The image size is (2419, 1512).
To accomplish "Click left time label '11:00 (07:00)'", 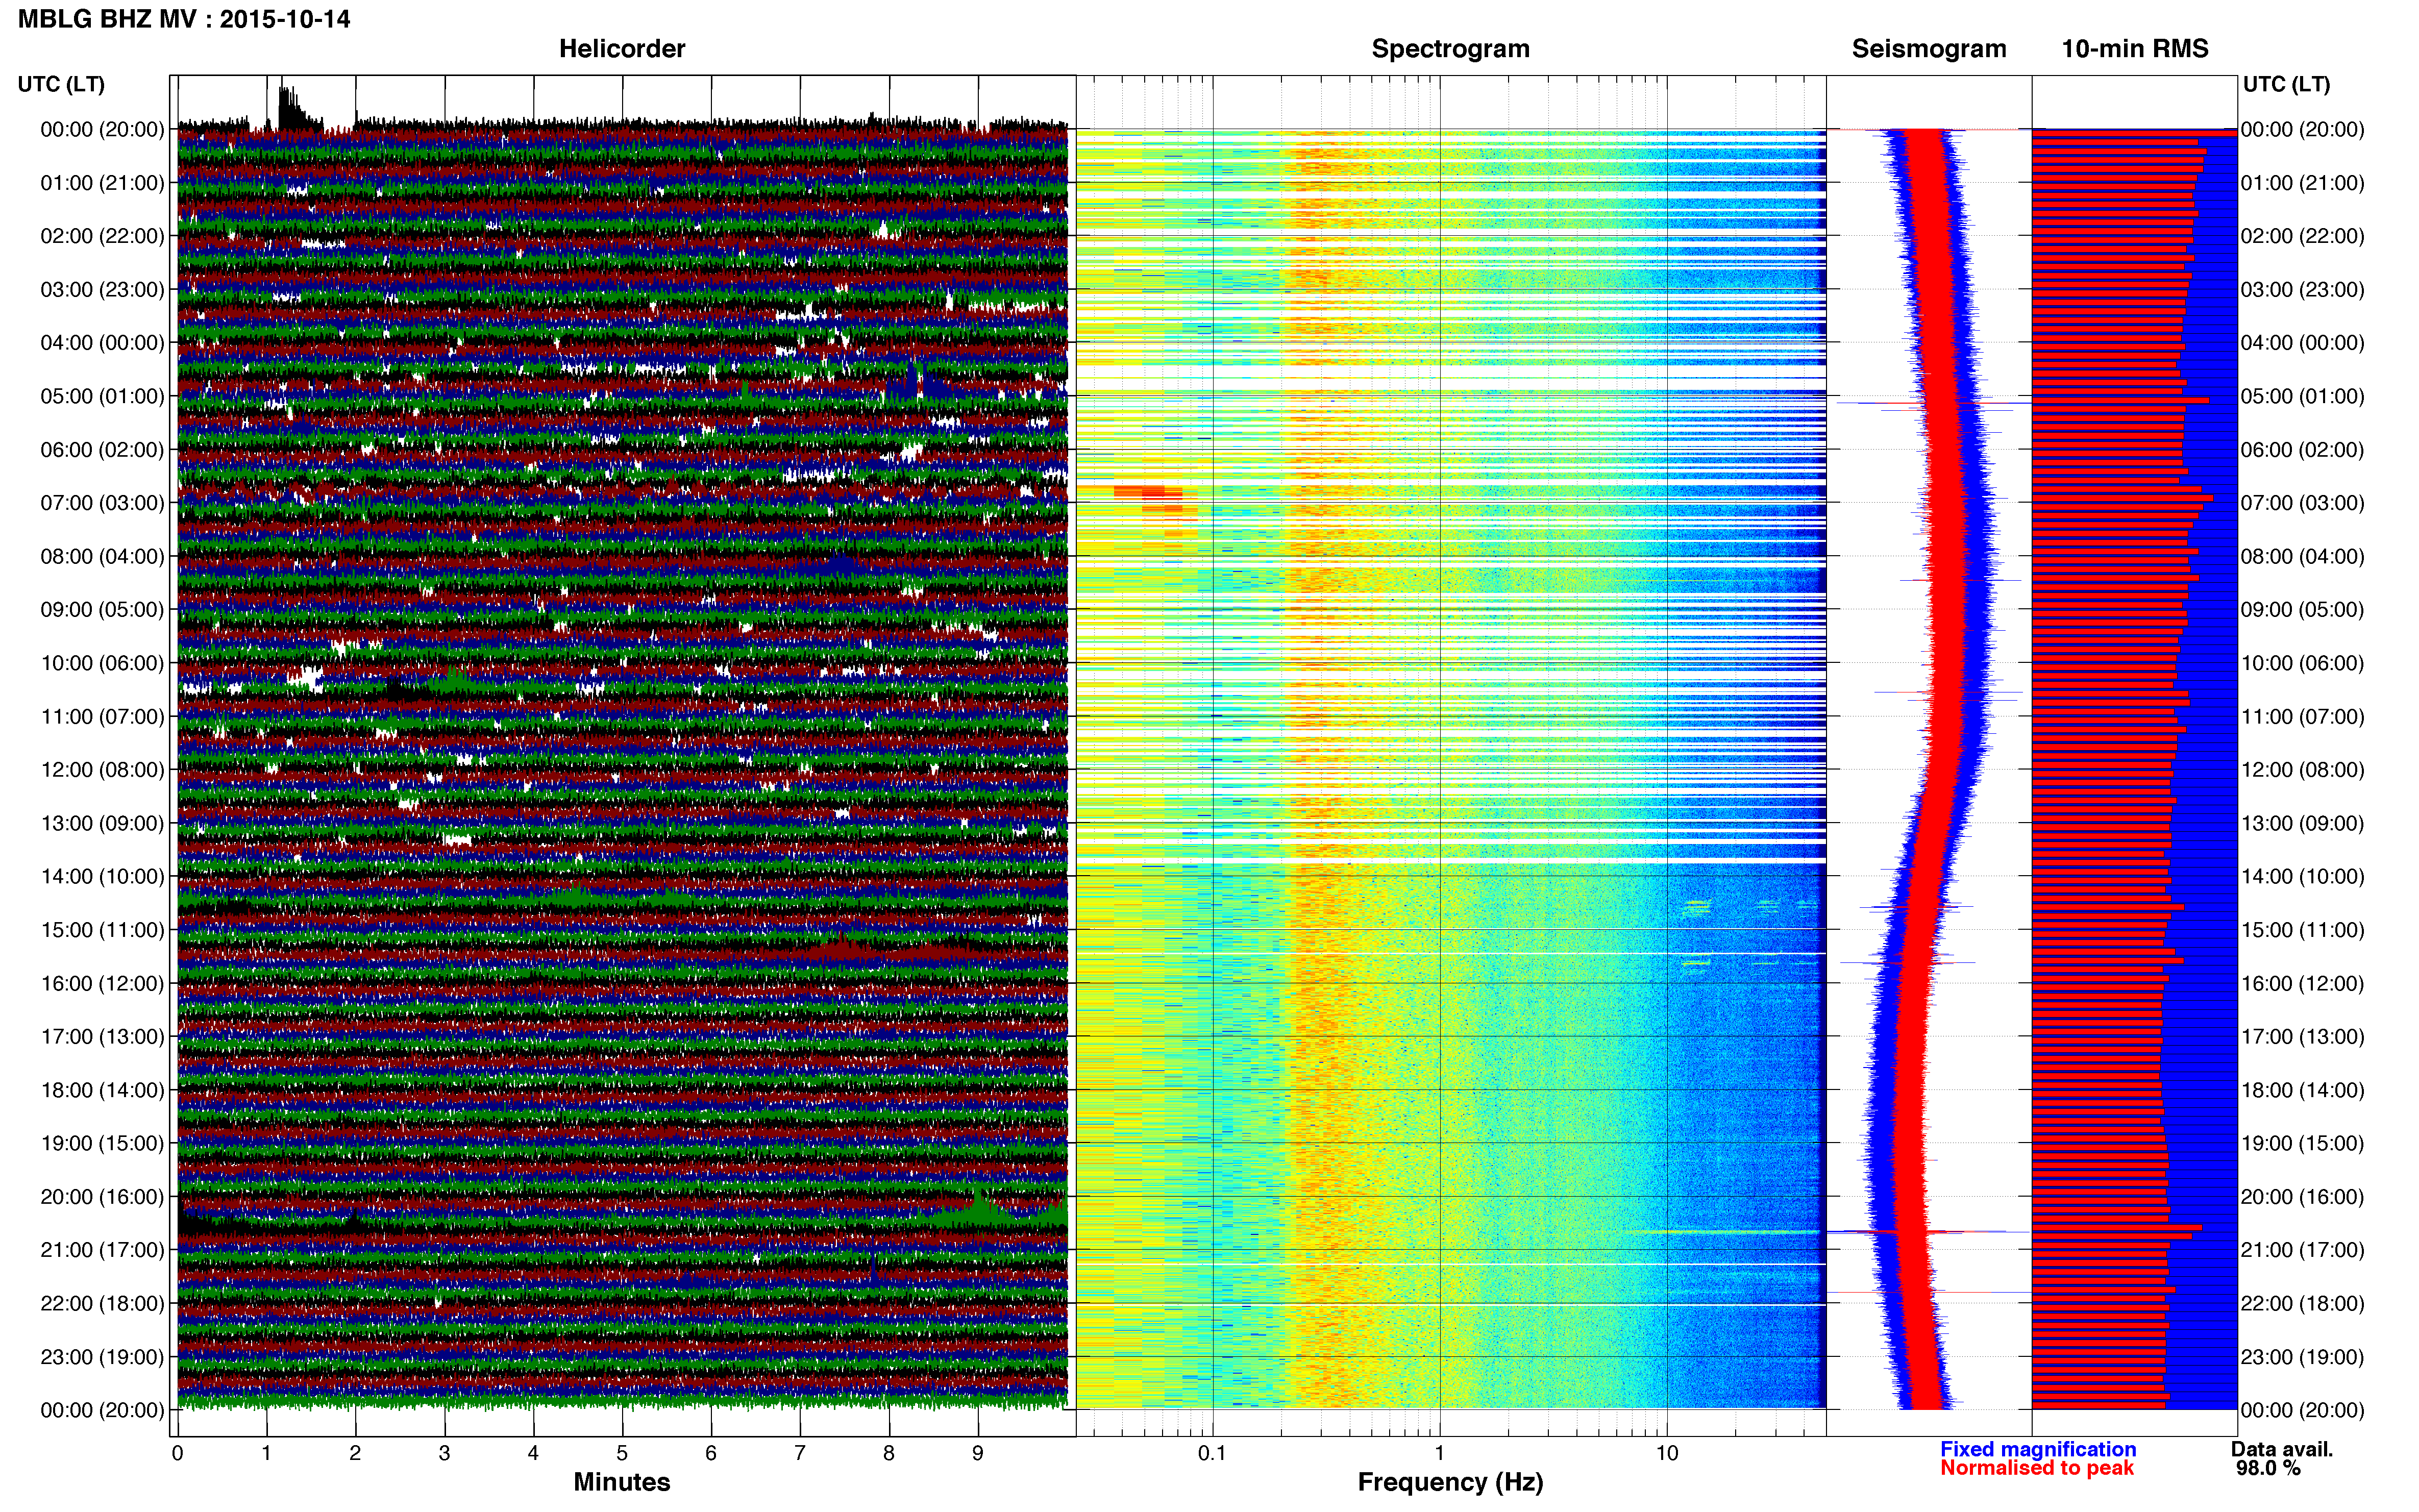I will [x=102, y=717].
